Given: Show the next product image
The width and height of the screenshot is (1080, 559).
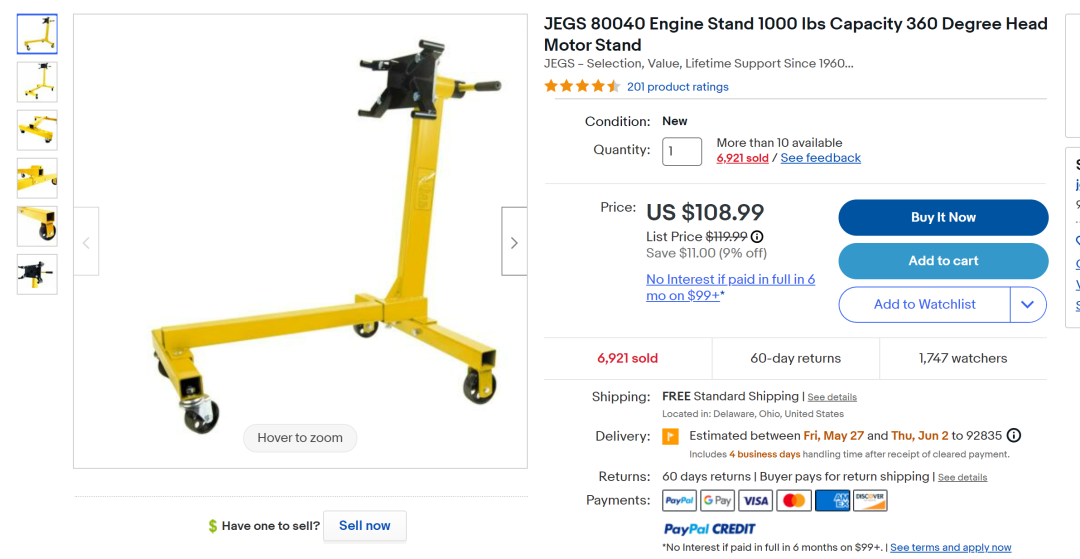Looking at the screenshot, I should (514, 242).
